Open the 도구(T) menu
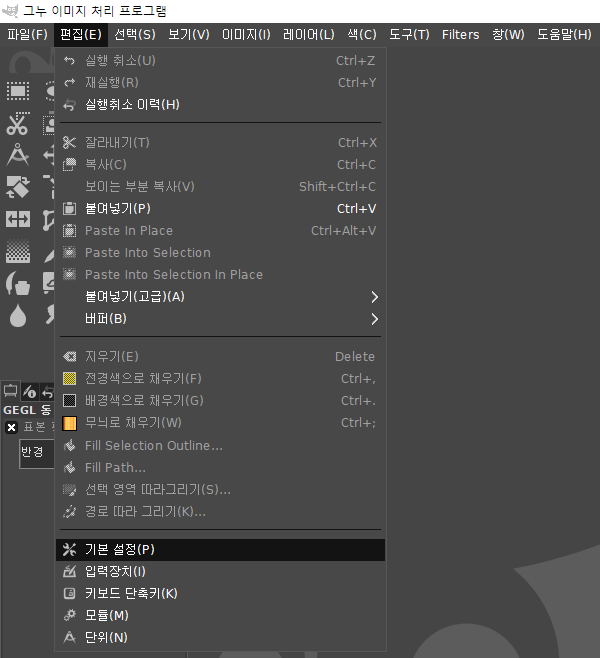The height and width of the screenshot is (658, 600). 409,34
